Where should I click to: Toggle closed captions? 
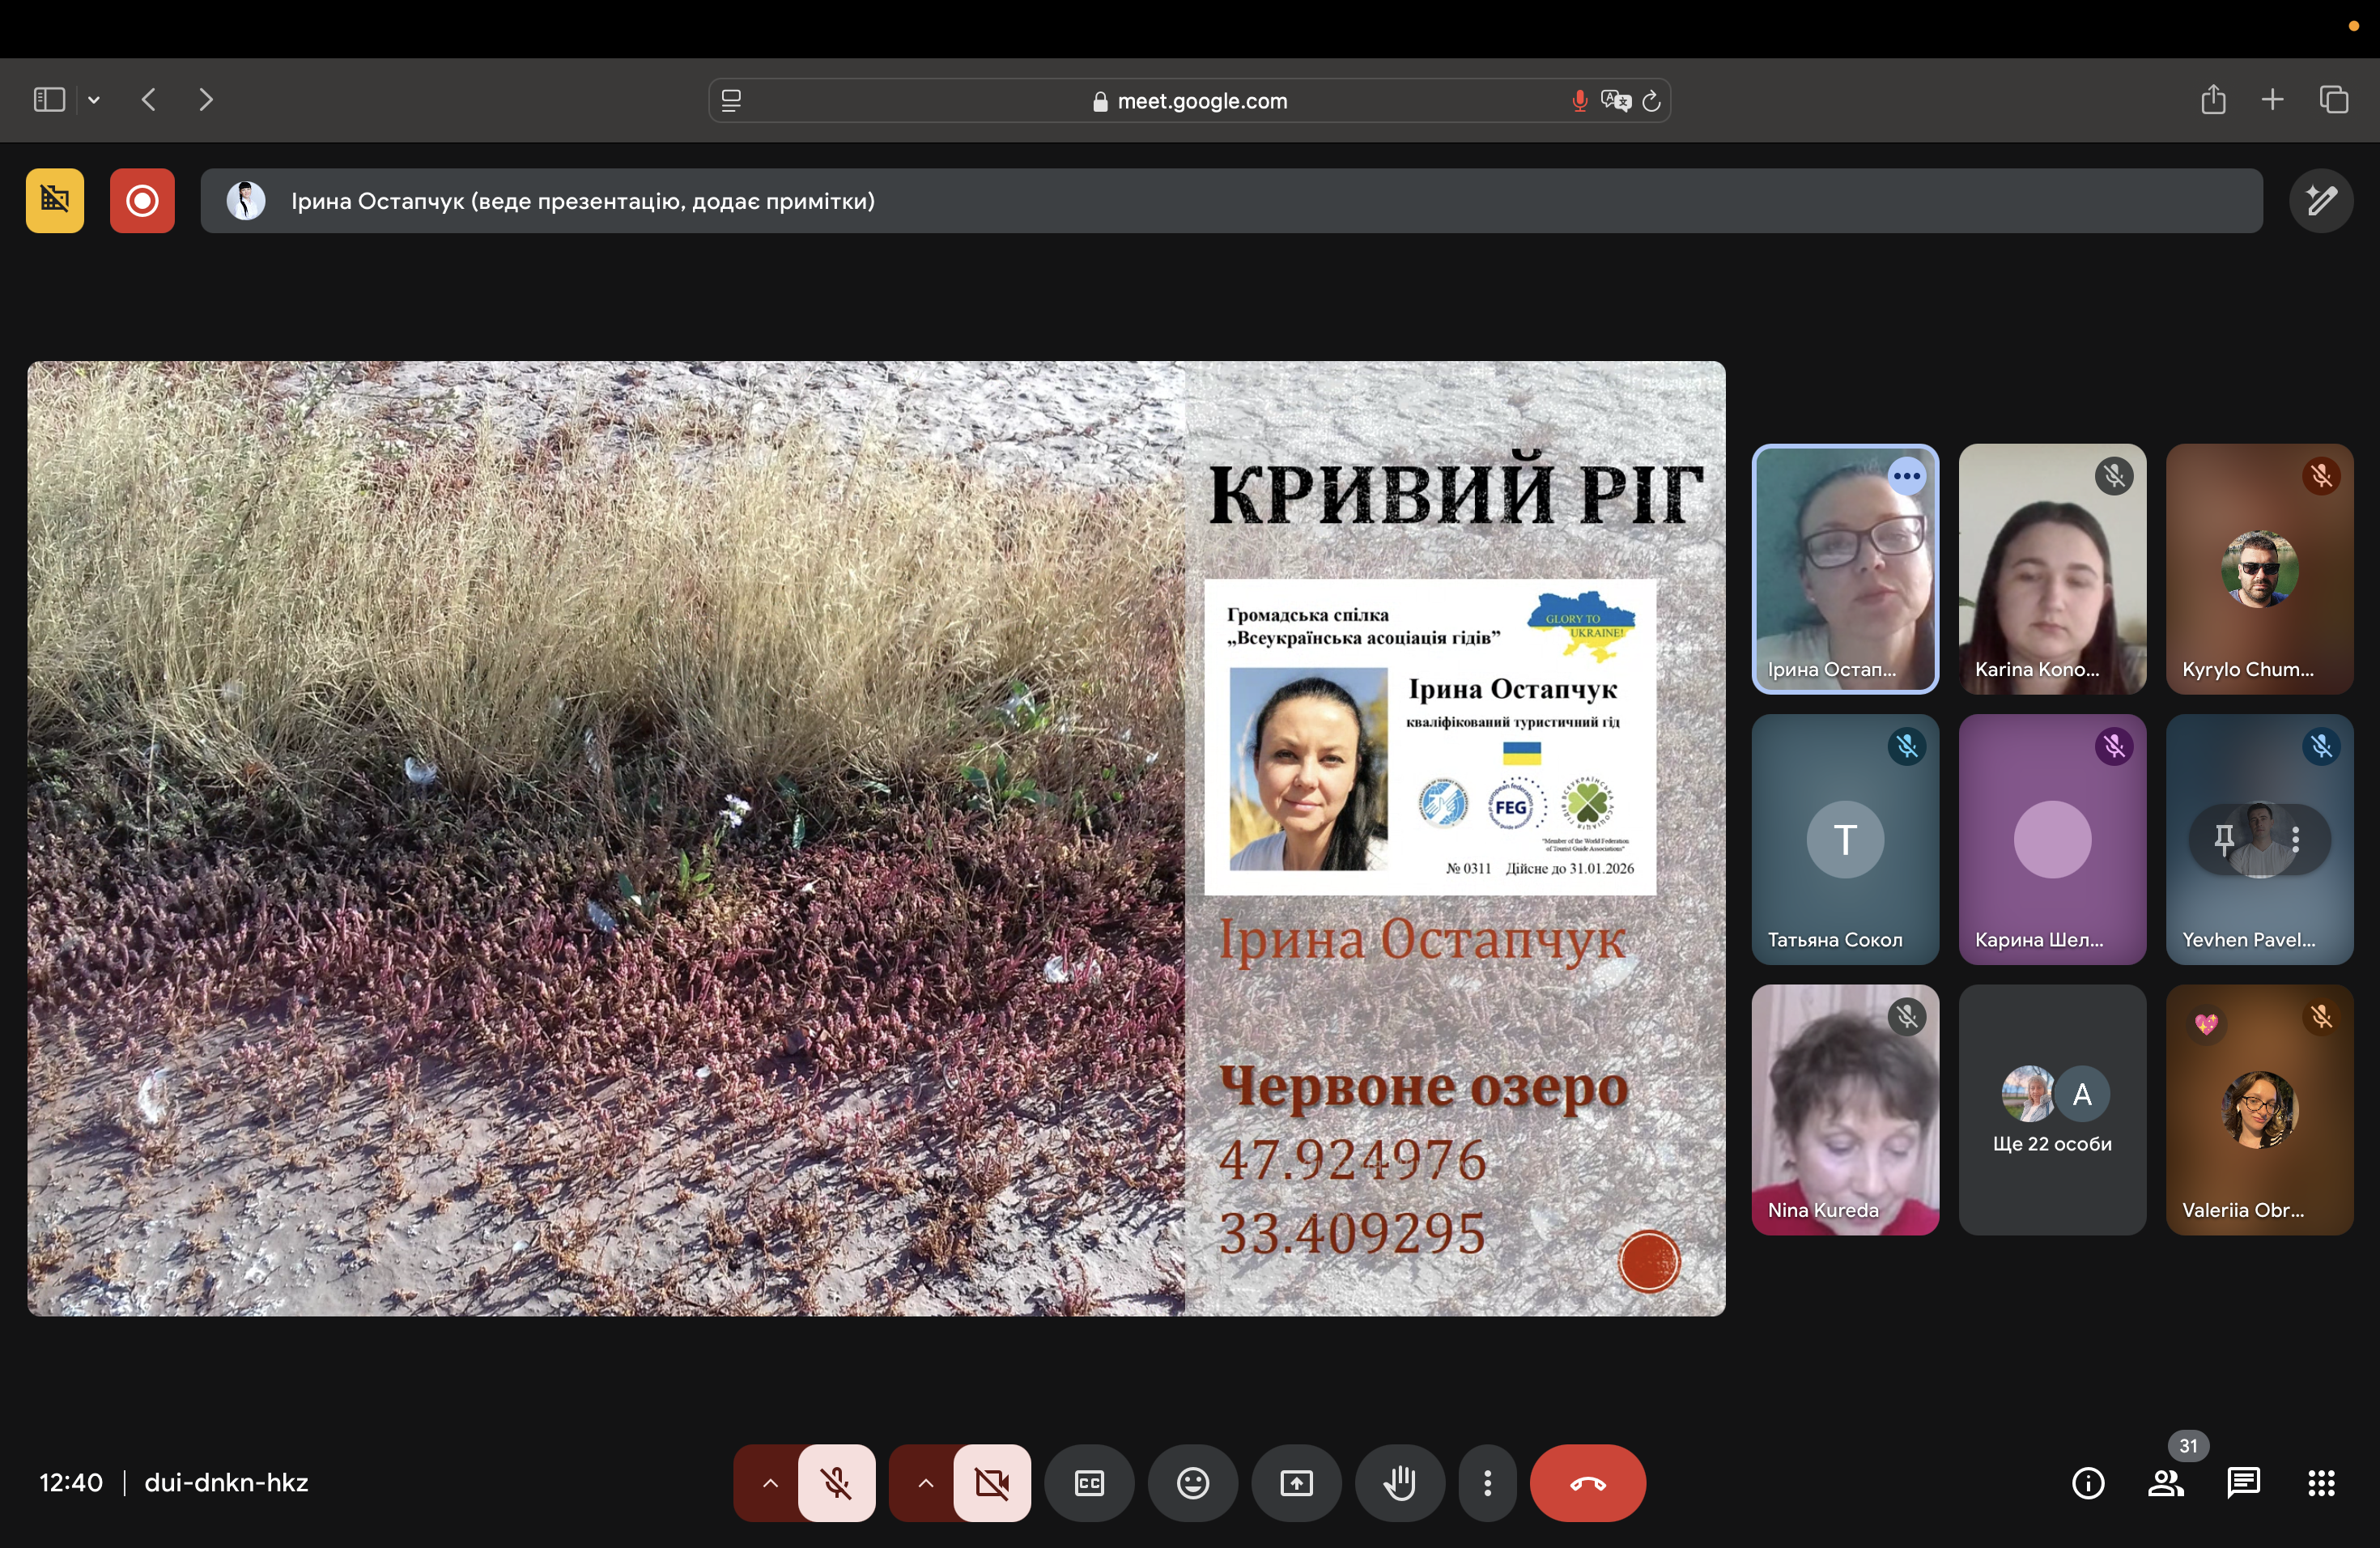tap(1089, 1483)
